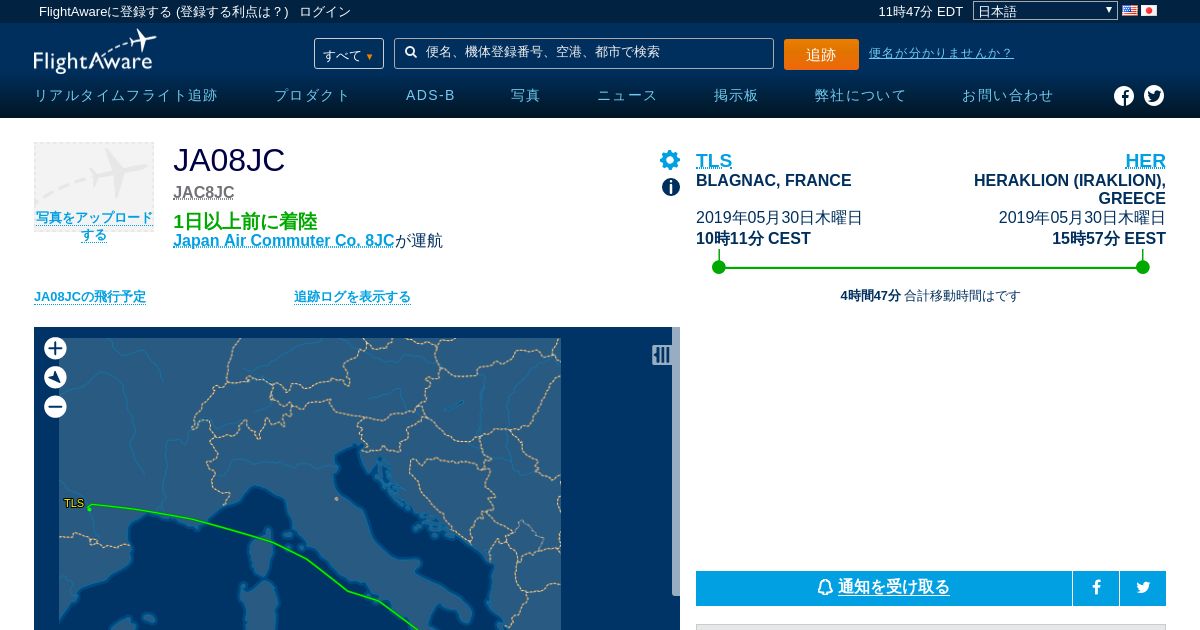Open 便名が分かりませんか？ link
The height and width of the screenshot is (630, 1200).
(x=941, y=53)
